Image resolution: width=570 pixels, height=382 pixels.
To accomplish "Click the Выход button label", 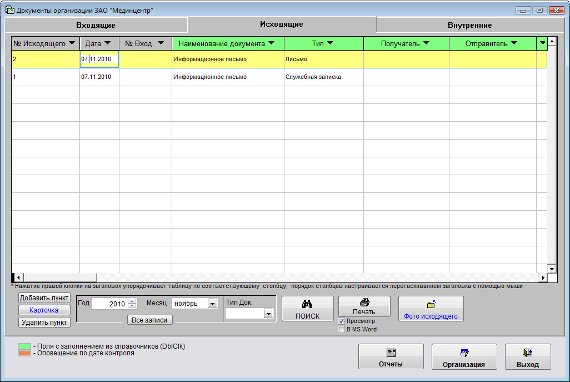I will point(527,364).
